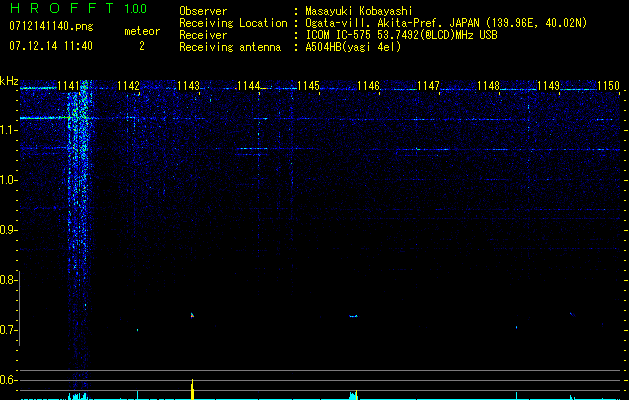Viewport: 629px width, 400px height.
Task: Click time marker 1141
Action: click(69, 86)
